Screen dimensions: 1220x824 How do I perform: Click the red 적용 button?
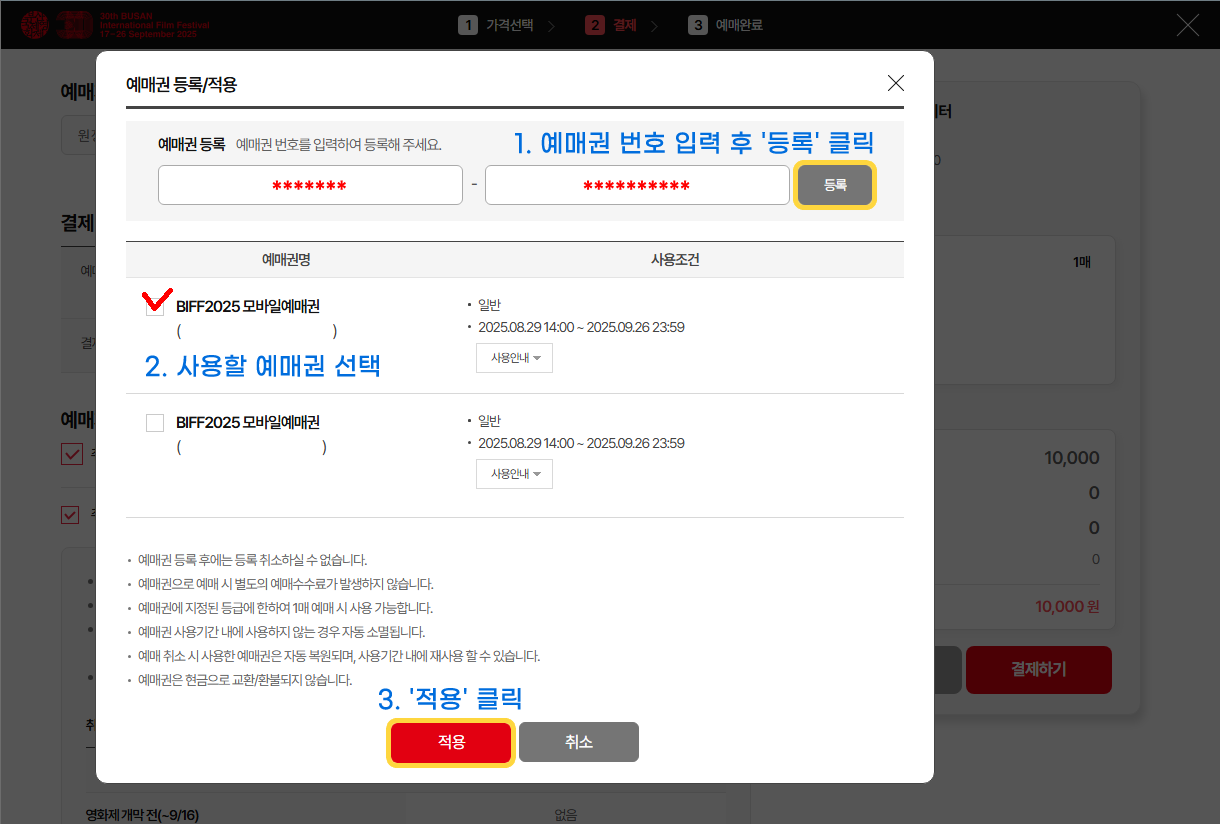coord(451,742)
